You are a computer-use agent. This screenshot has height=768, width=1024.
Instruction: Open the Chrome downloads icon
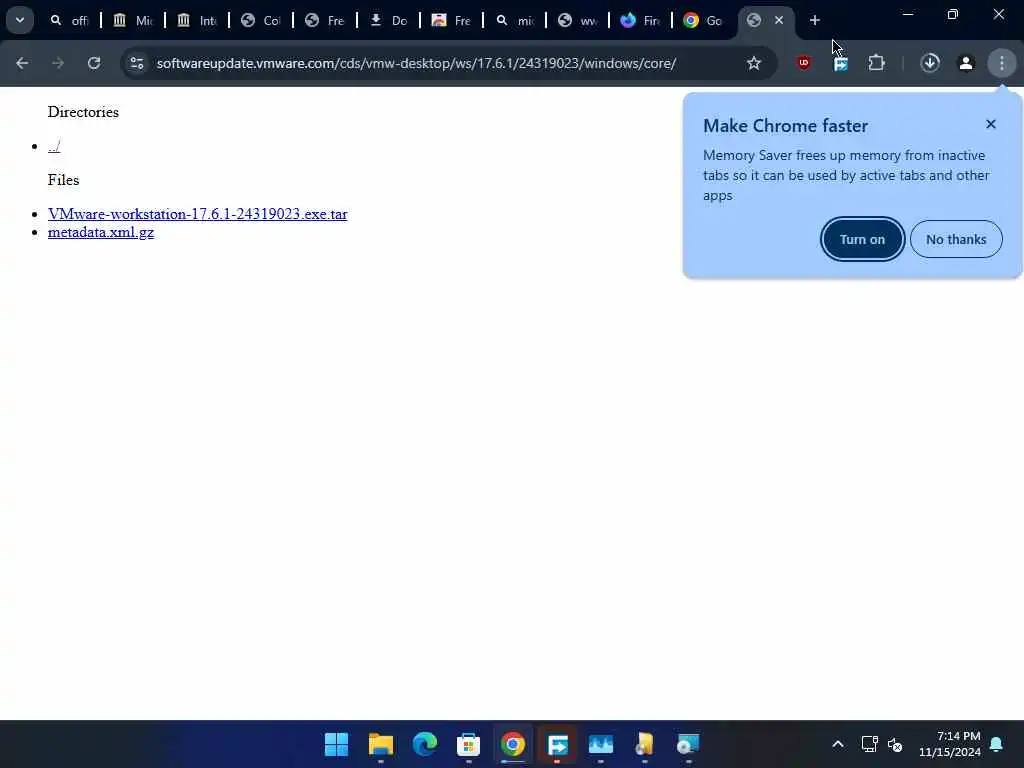click(x=930, y=63)
